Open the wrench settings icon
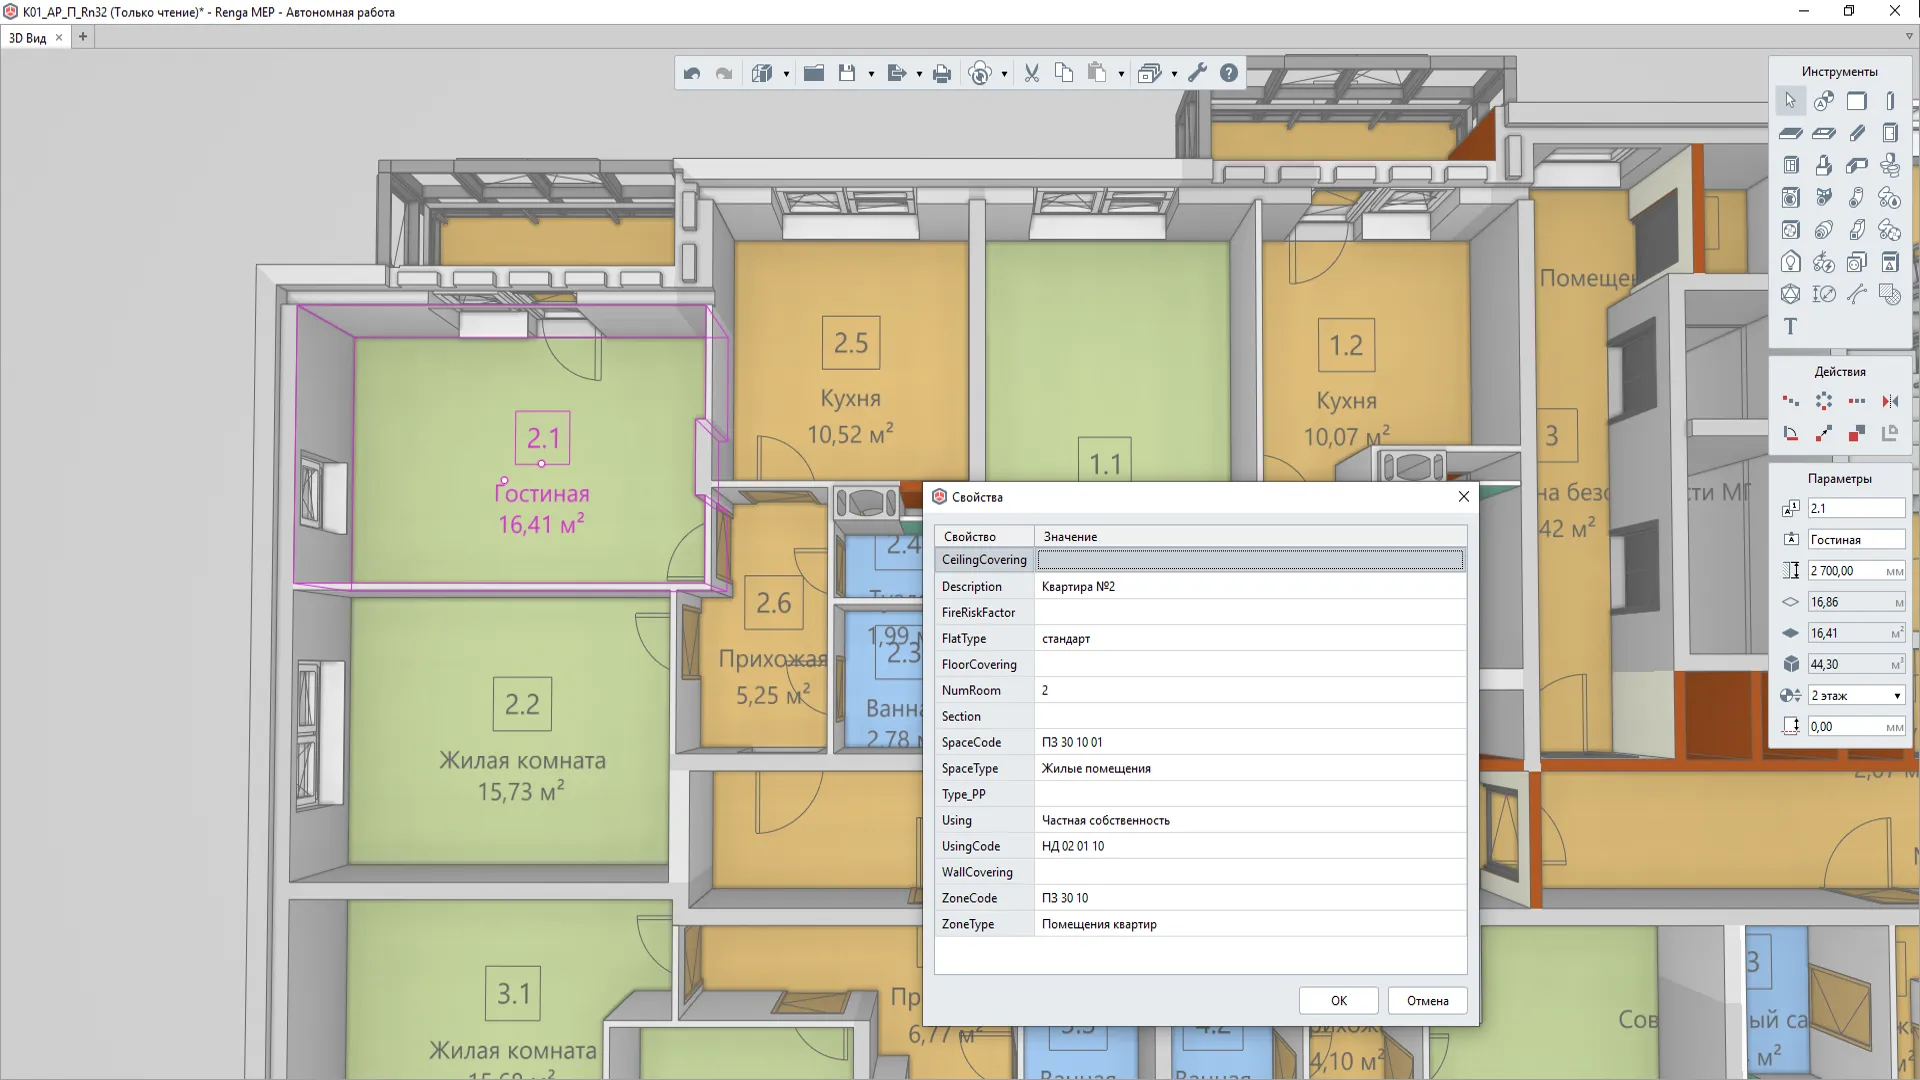 pyautogui.click(x=1197, y=73)
